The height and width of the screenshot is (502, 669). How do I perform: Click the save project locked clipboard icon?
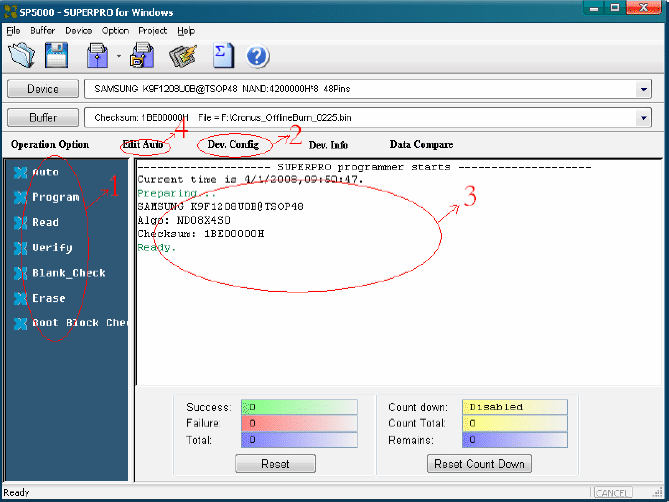142,55
